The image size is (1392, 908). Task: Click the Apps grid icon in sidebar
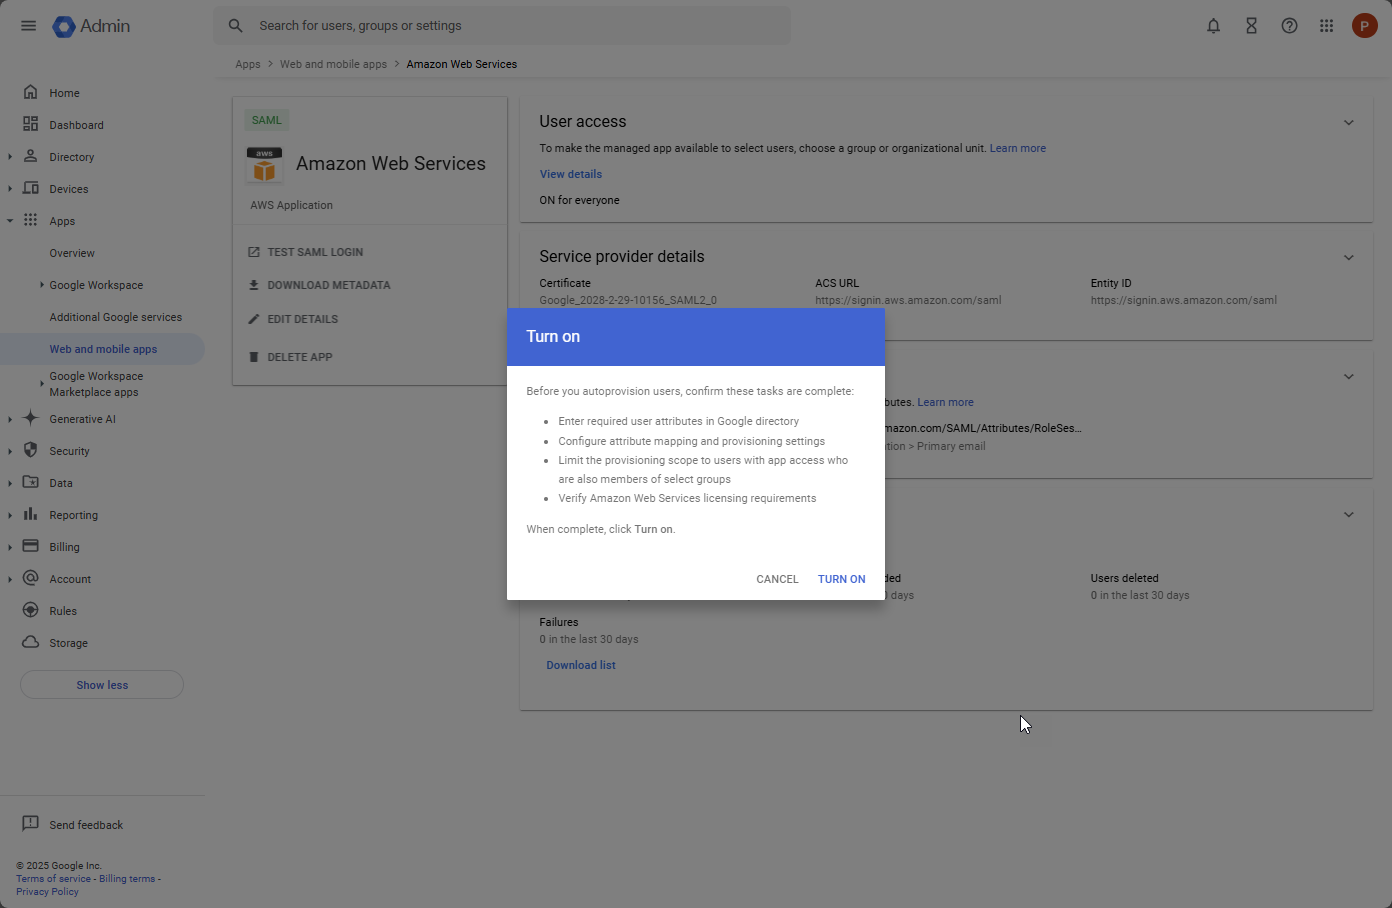[x=30, y=220]
